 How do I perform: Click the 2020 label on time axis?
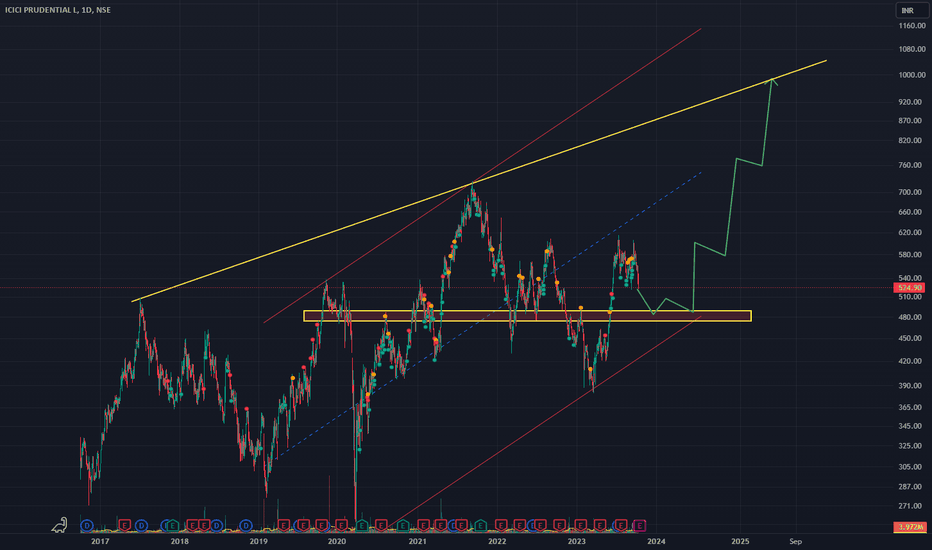coord(336,541)
